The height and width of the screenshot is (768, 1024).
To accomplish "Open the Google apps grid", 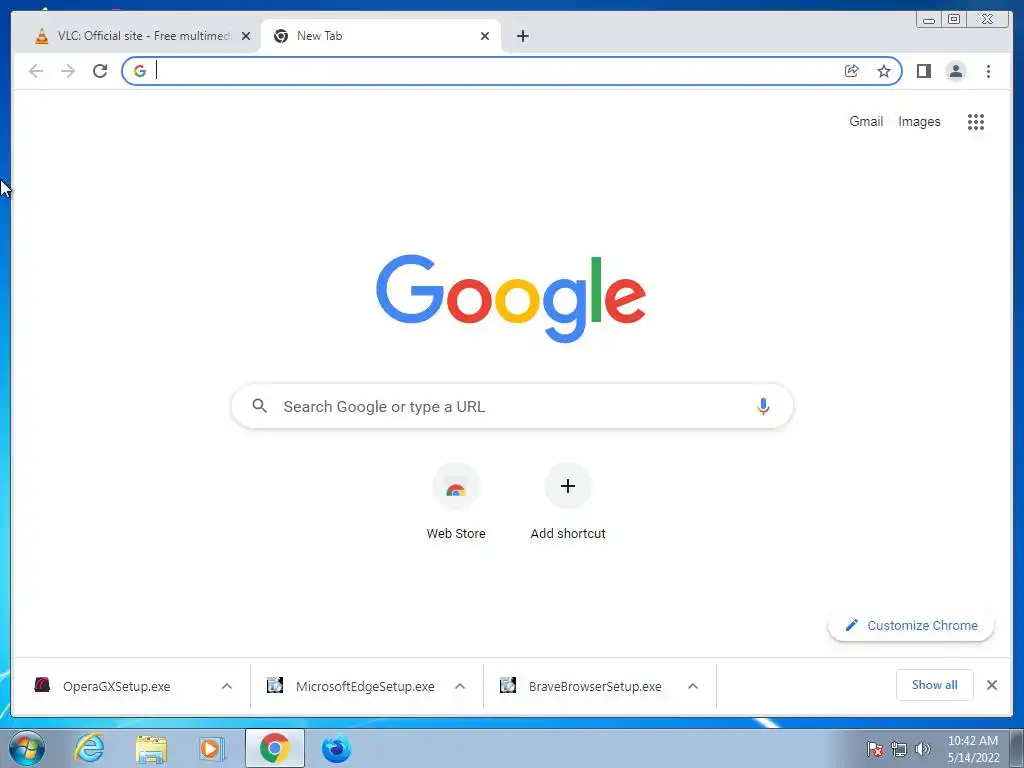I will click(x=976, y=121).
